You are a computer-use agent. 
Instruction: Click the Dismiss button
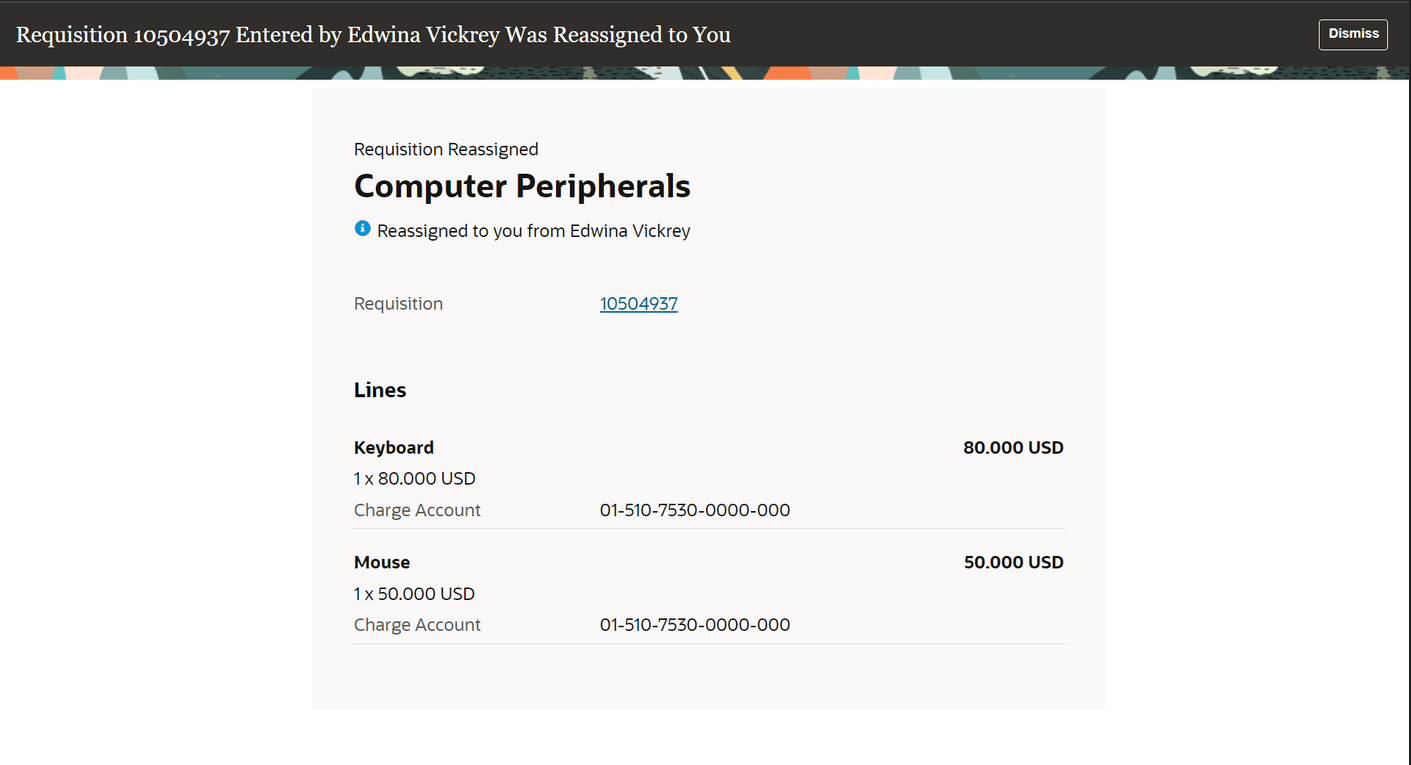pos(1353,34)
